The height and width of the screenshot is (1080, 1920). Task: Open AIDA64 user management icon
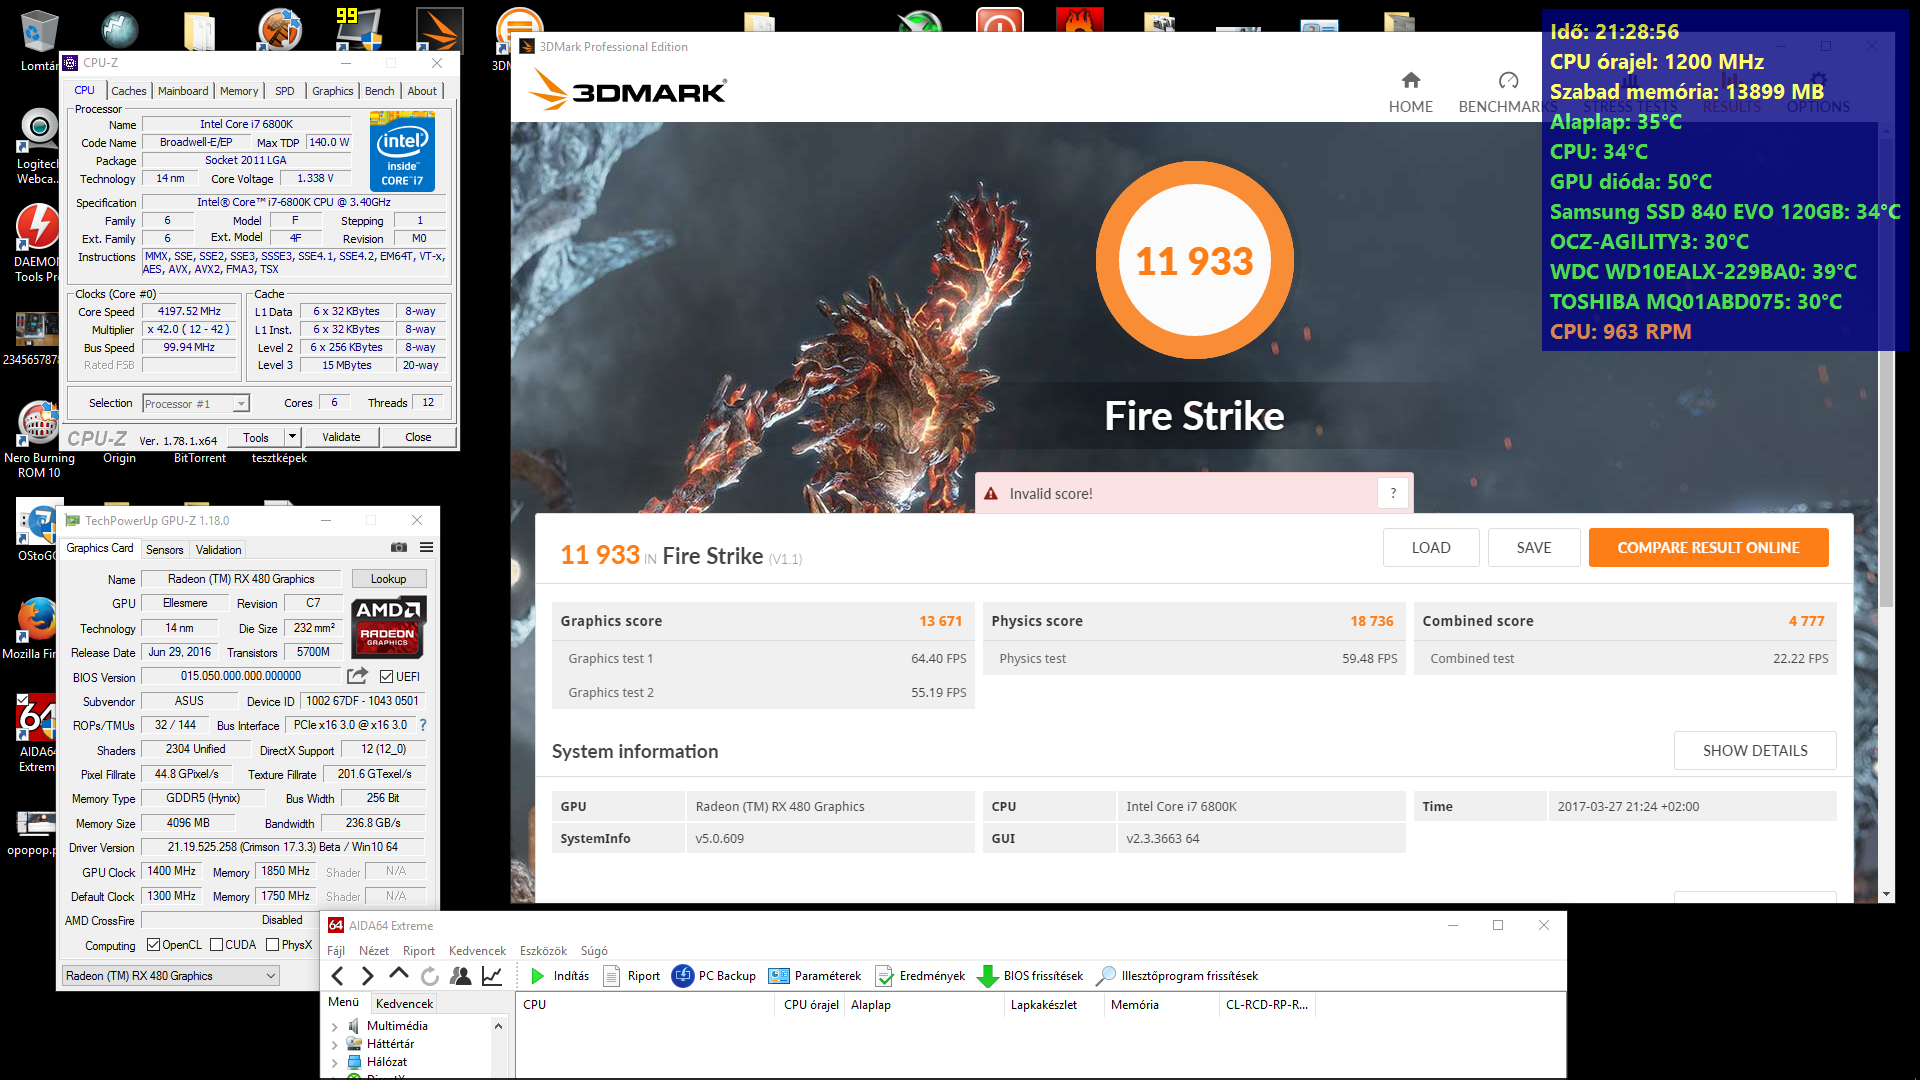tap(461, 976)
